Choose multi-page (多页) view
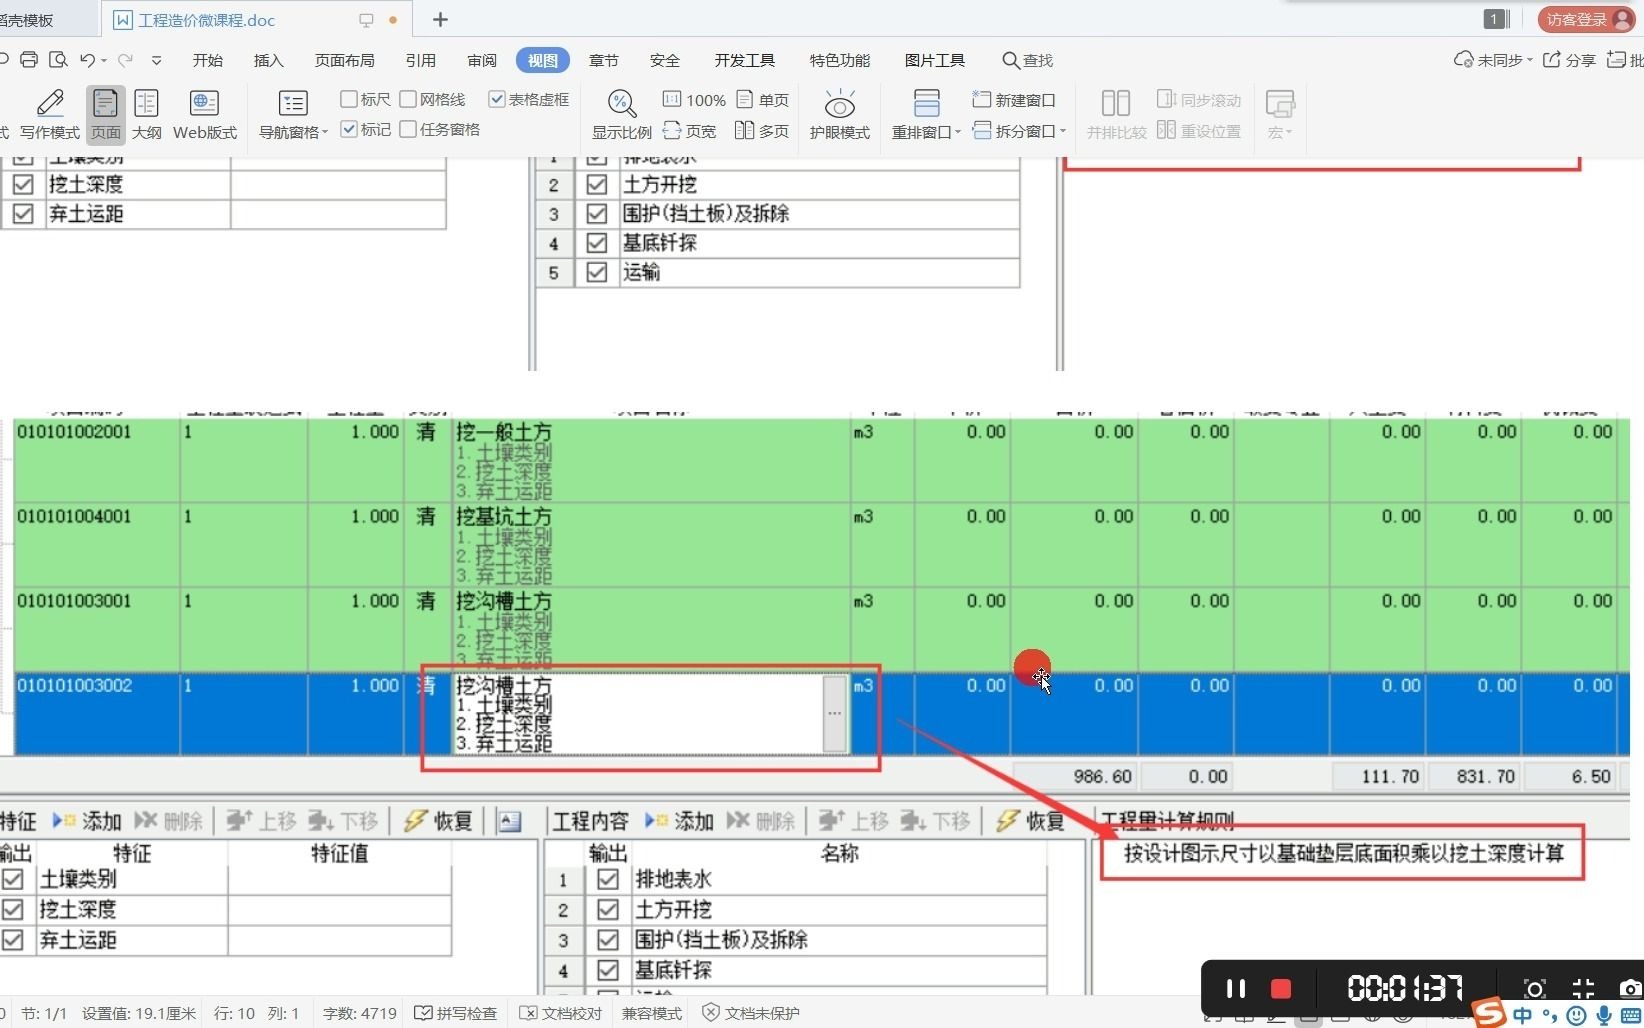This screenshot has height=1028, width=1644. pos(762,131)
